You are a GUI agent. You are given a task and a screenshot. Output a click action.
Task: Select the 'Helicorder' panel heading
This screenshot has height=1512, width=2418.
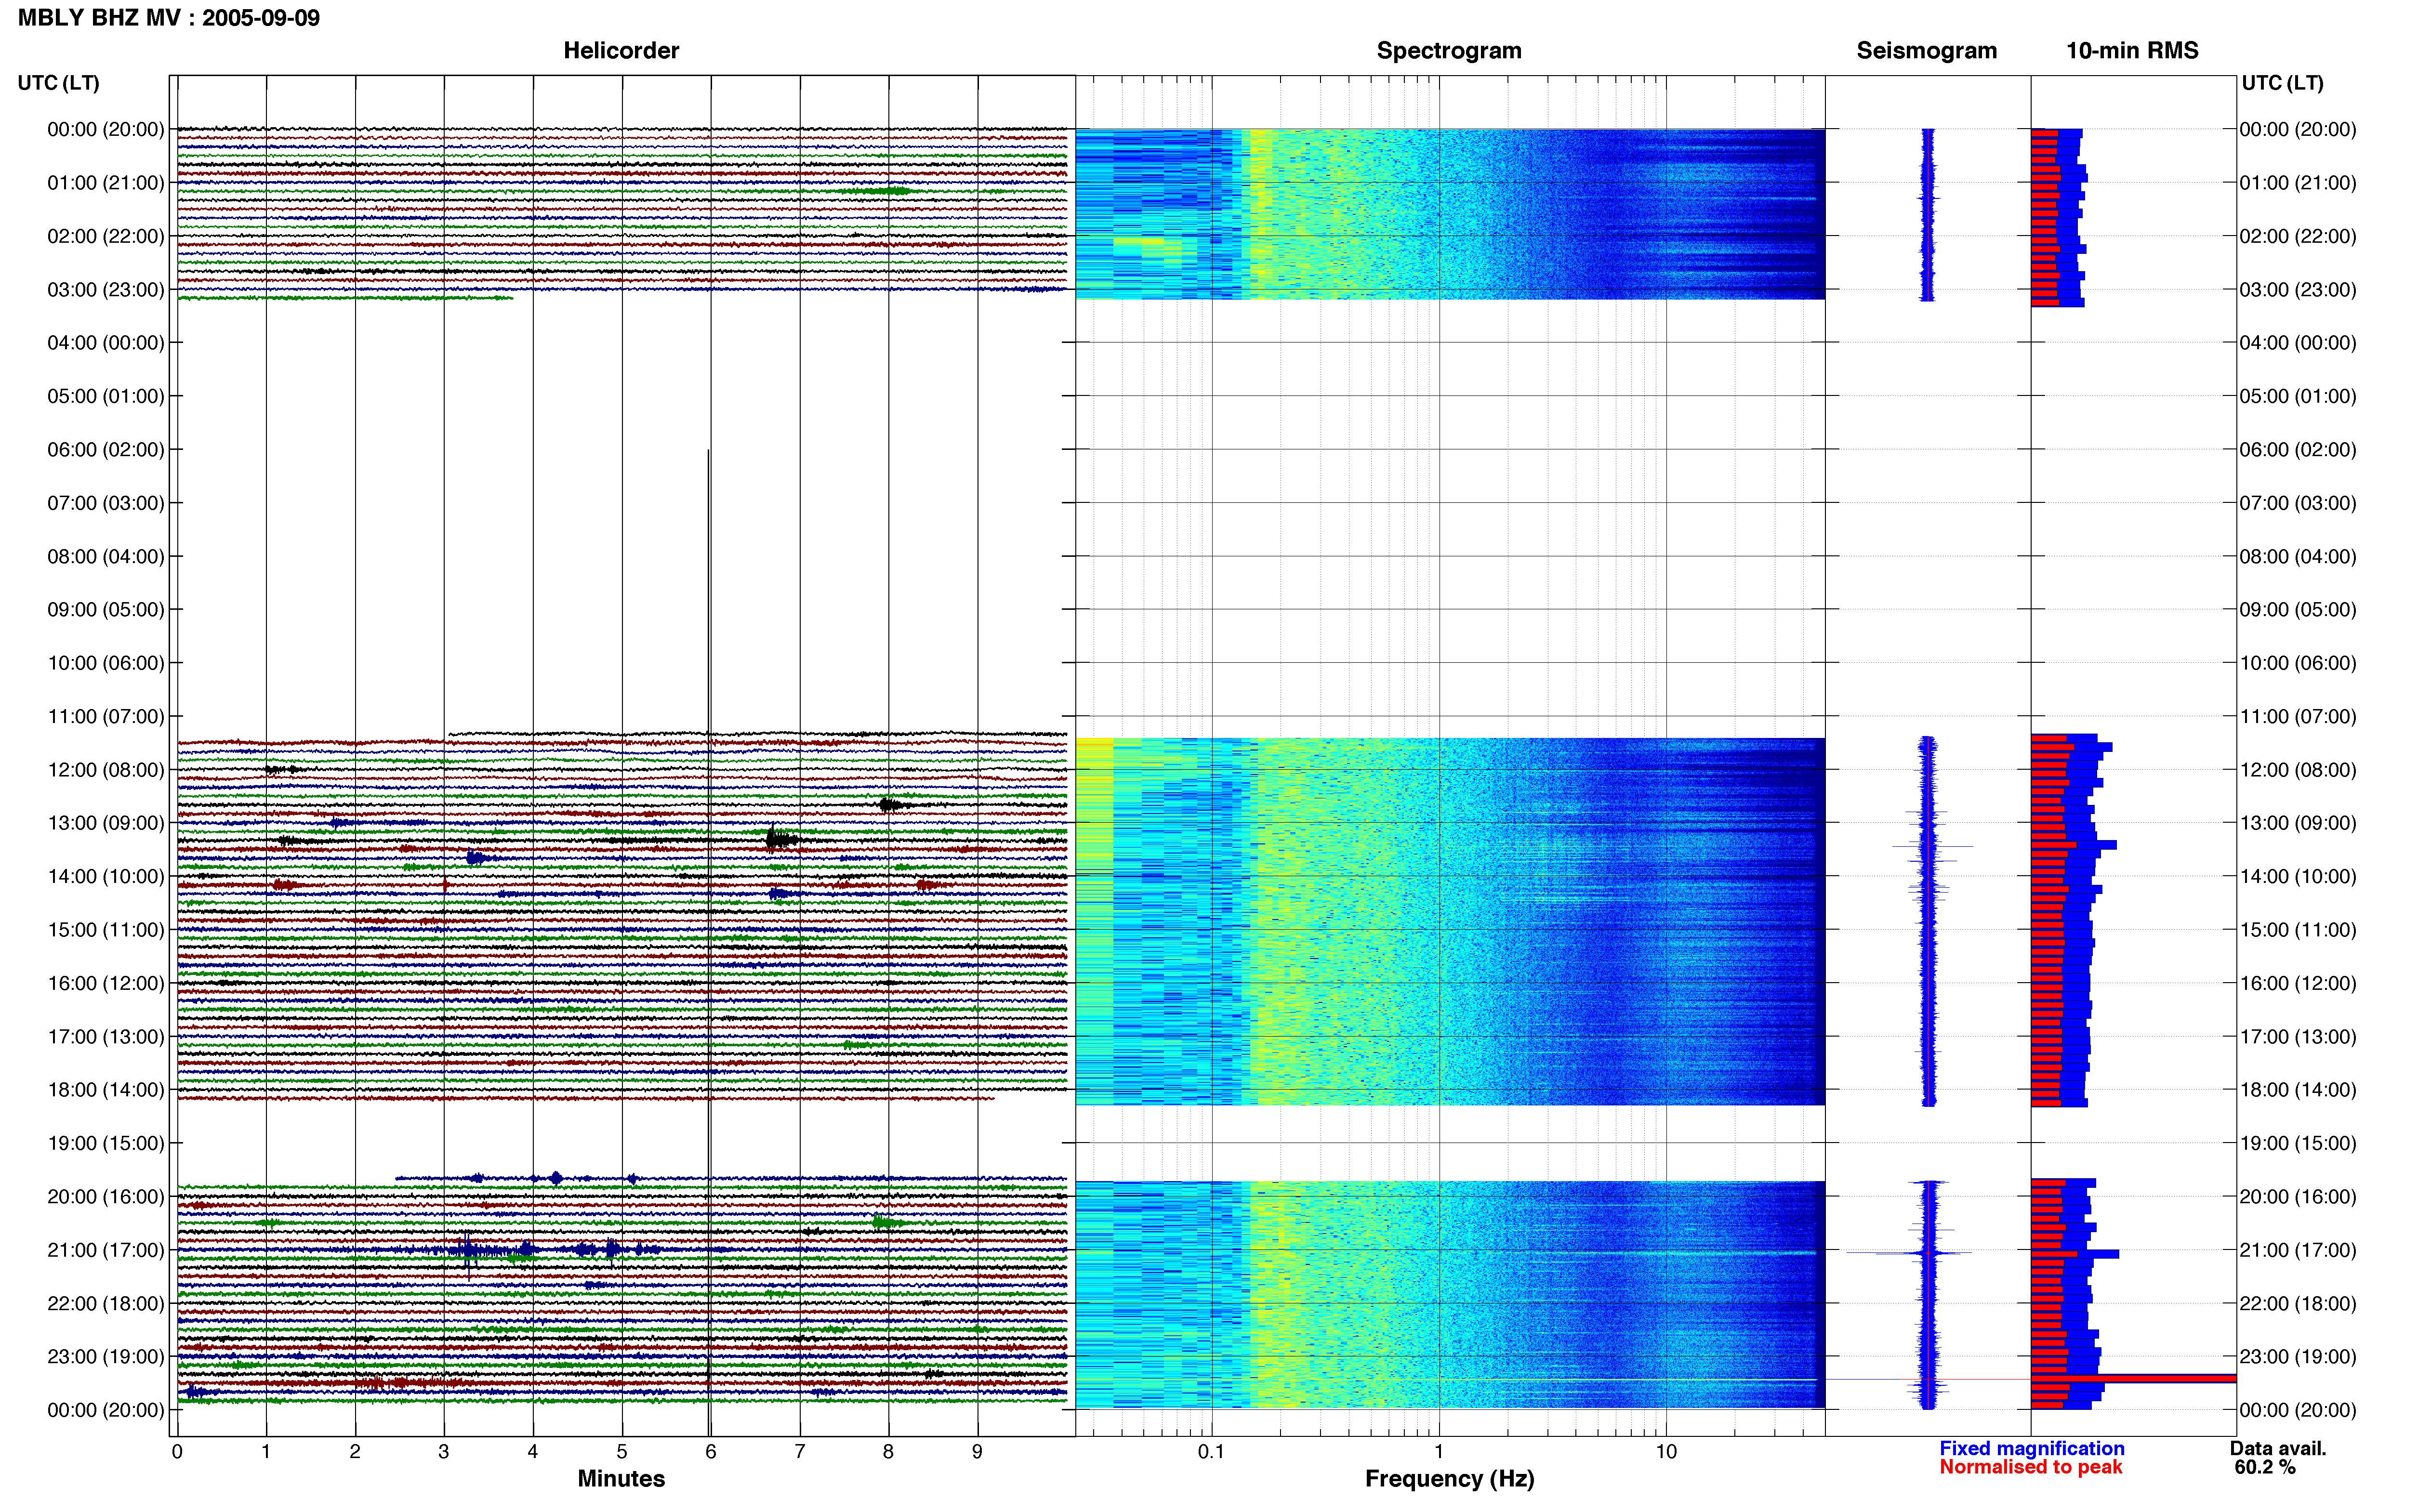coord(621,50)
